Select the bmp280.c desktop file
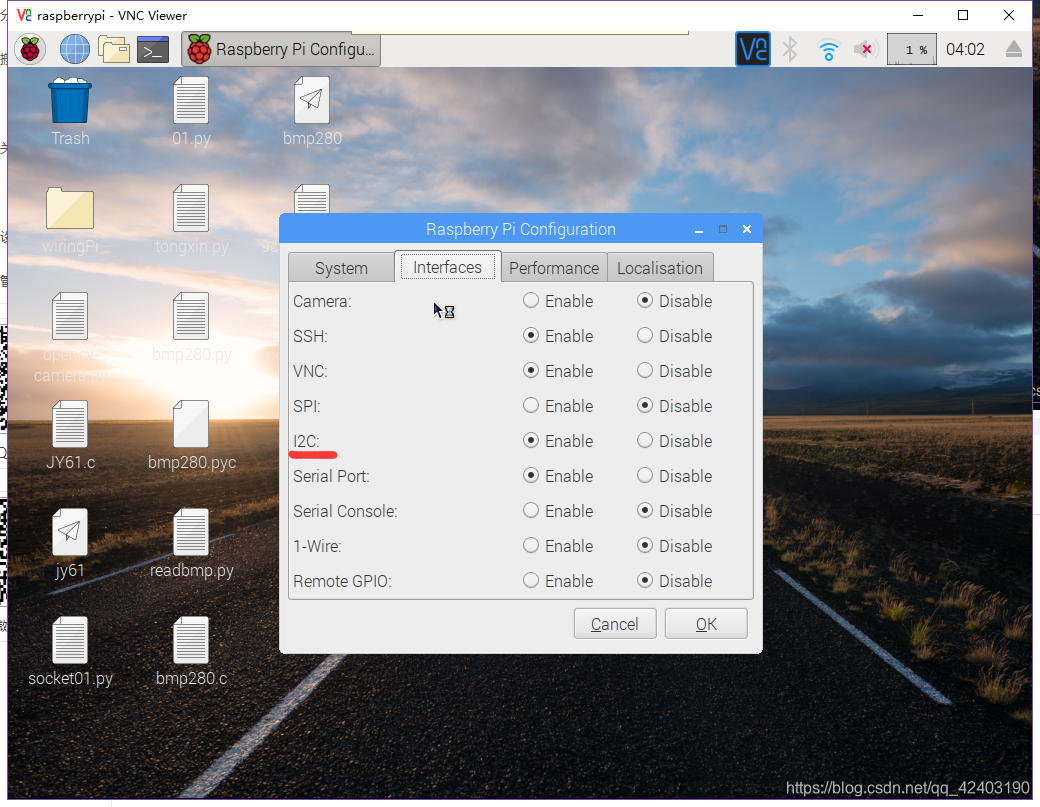The image size is (1040, 807). (x=191, y=652)
